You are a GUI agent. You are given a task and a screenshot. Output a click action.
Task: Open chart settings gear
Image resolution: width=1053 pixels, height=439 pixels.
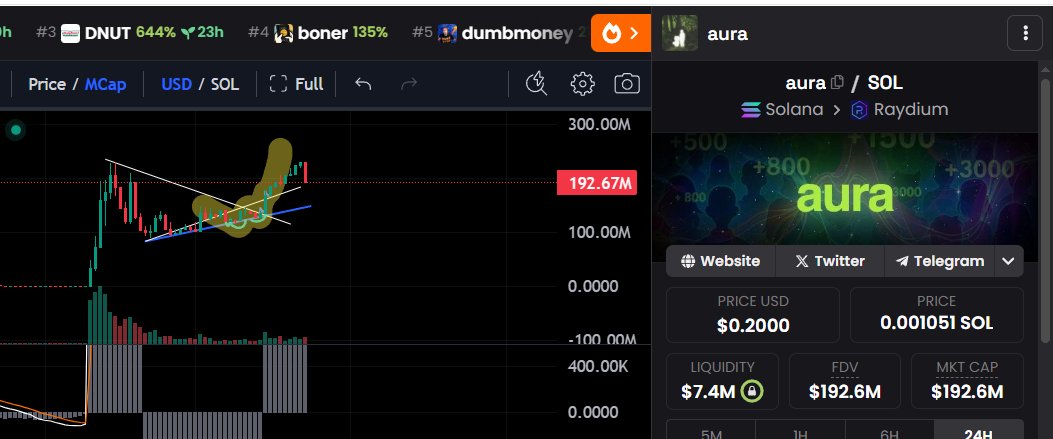pos(582,84)
